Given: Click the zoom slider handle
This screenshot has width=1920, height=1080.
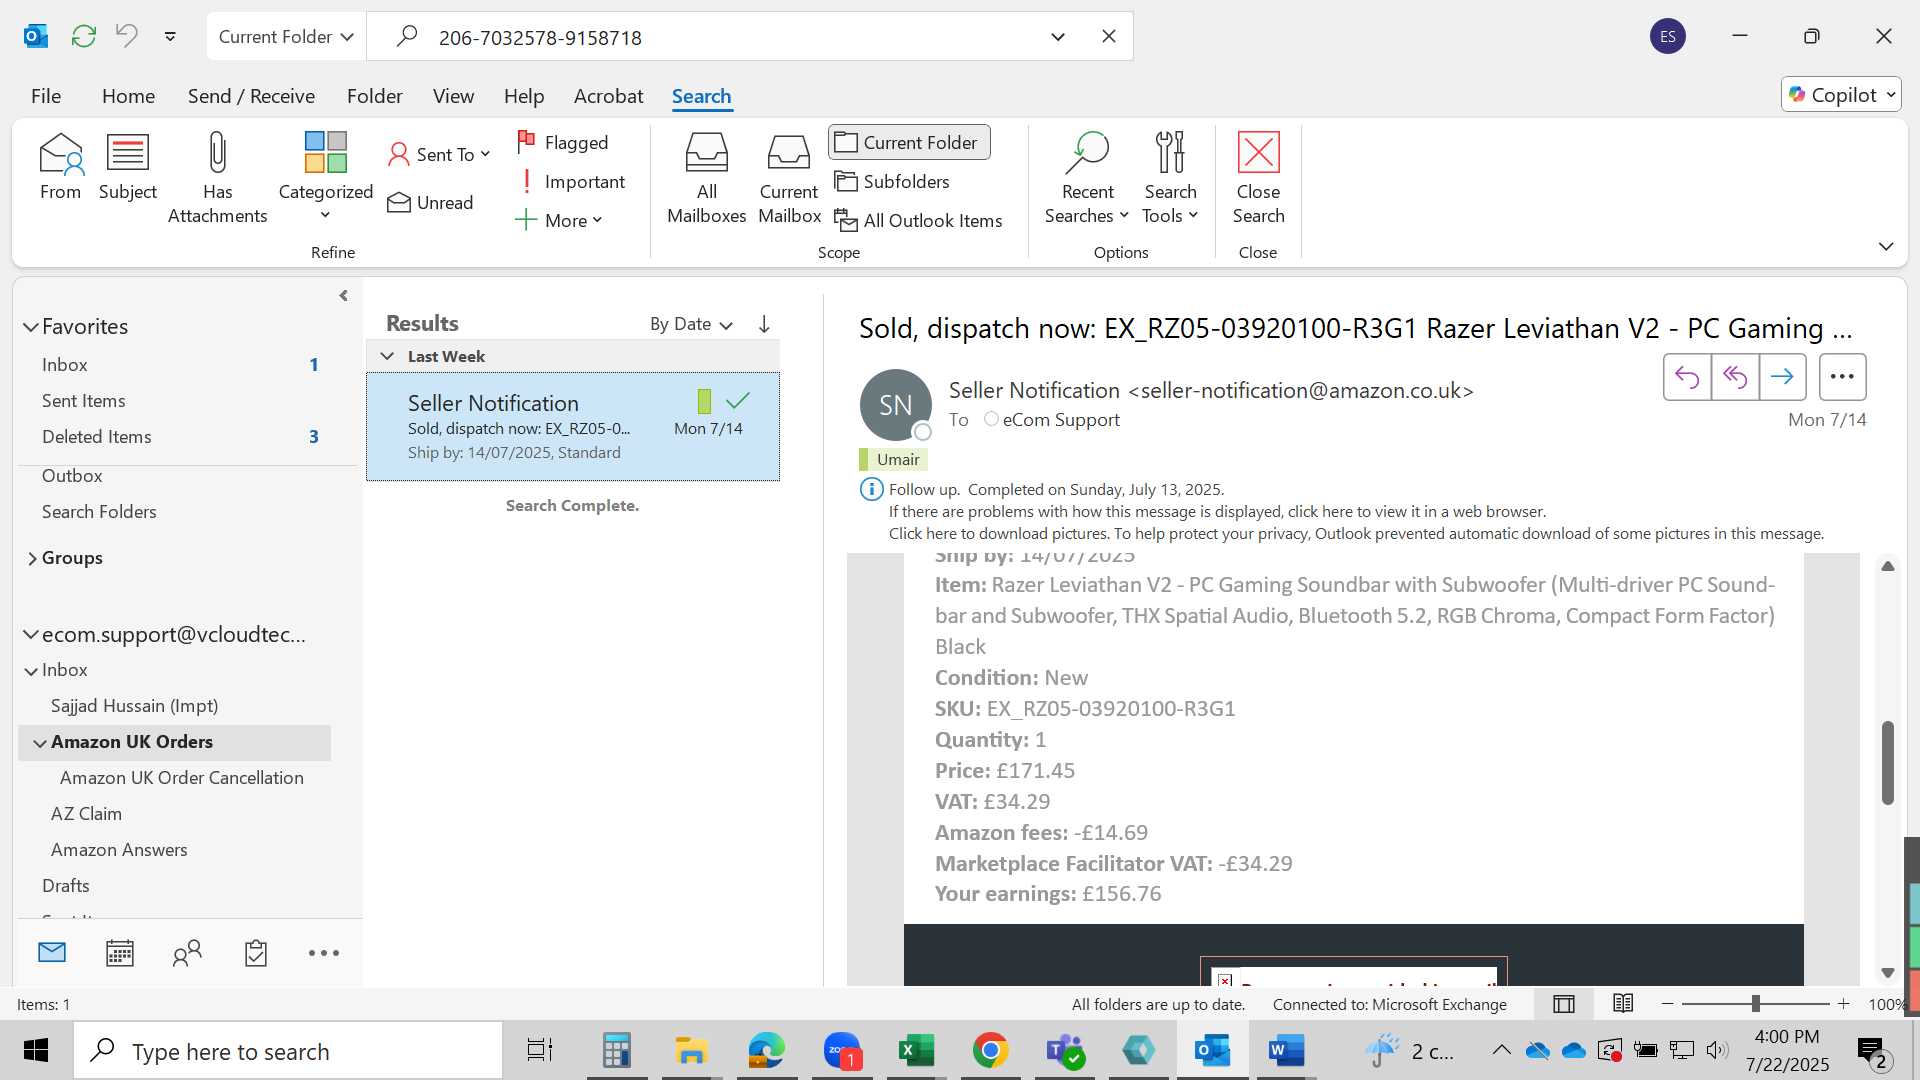Looking at the screenshot, I should click(1755, 1004).
